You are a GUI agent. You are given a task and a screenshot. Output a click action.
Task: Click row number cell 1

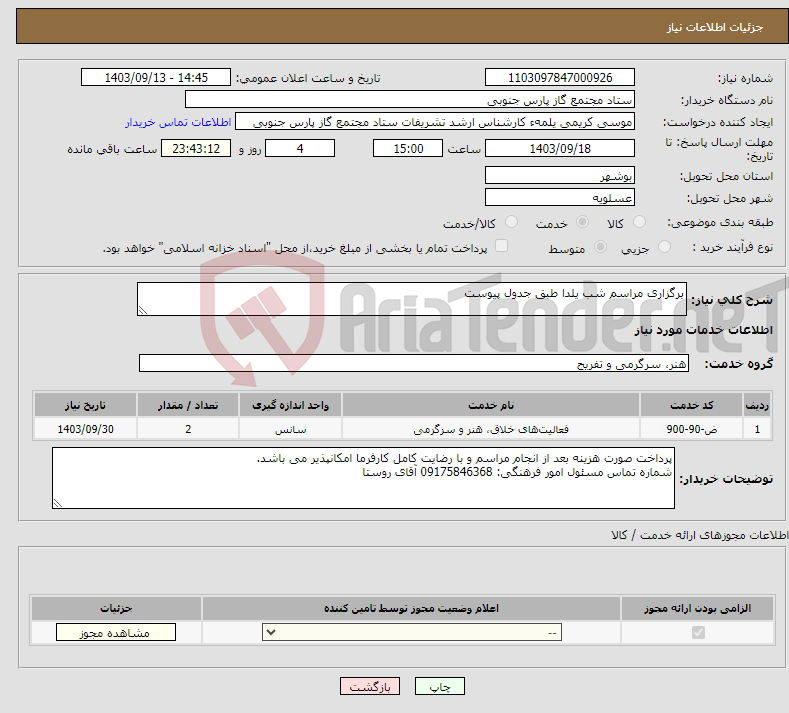click(757, 429)
